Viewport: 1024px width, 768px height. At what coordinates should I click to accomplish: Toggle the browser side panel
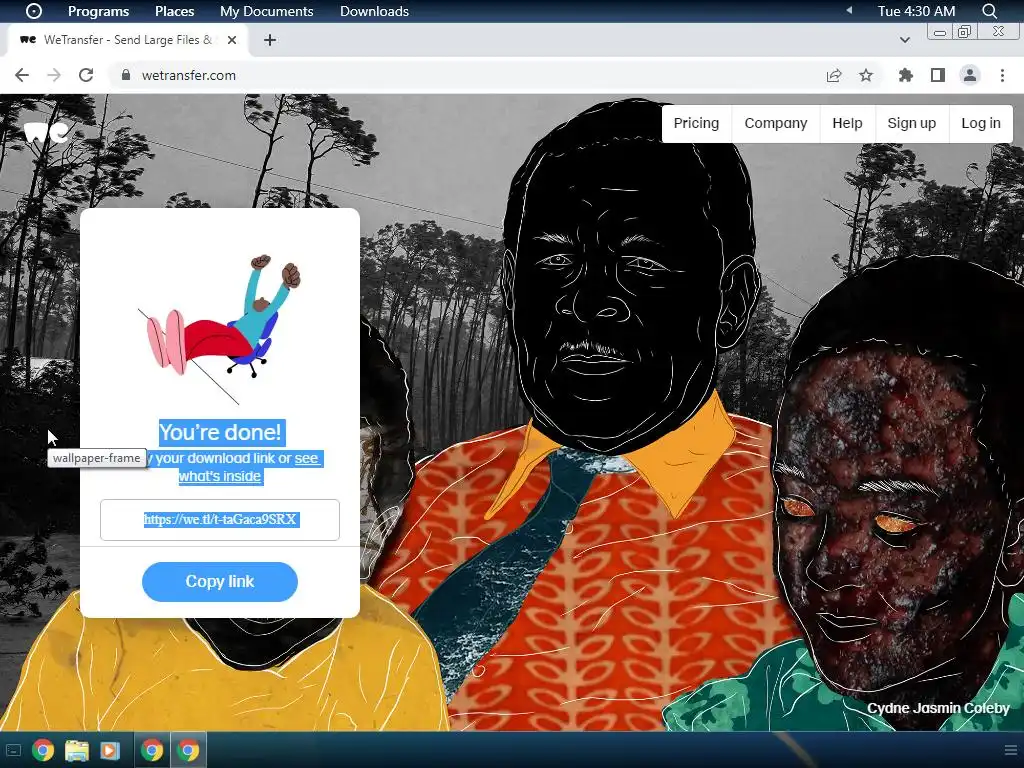click(x=938, y=75)
